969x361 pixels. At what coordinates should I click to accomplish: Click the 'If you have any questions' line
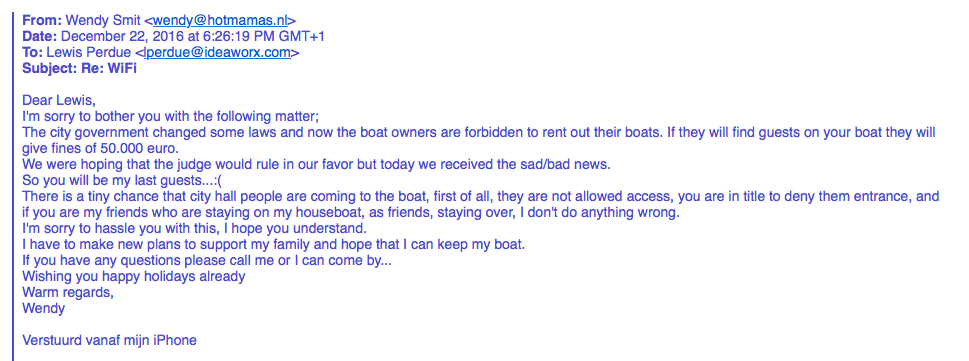pyautogui.click(x=207, y=260)
